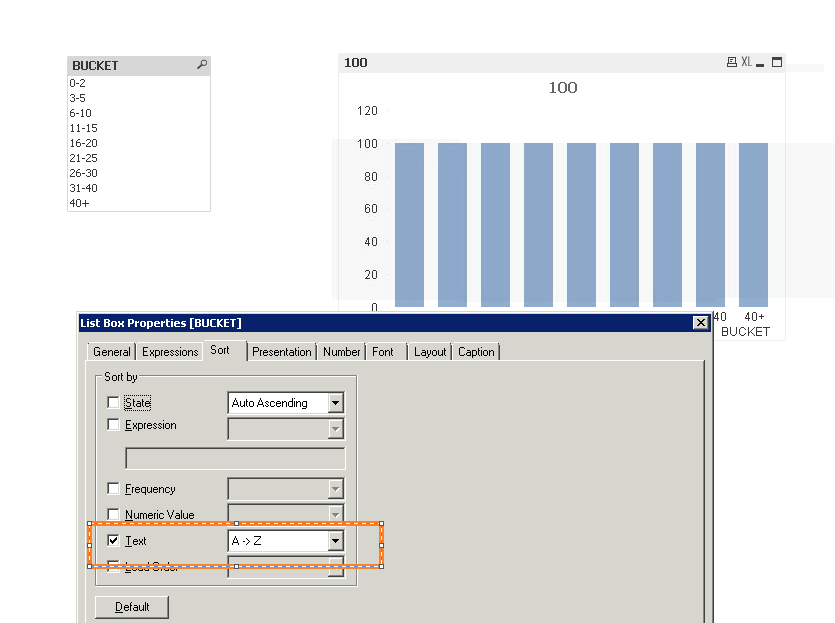Select 6-10 in BUCKET list
Image resolution: width=835 pixels, height=623 pixels.
point(138,113)
